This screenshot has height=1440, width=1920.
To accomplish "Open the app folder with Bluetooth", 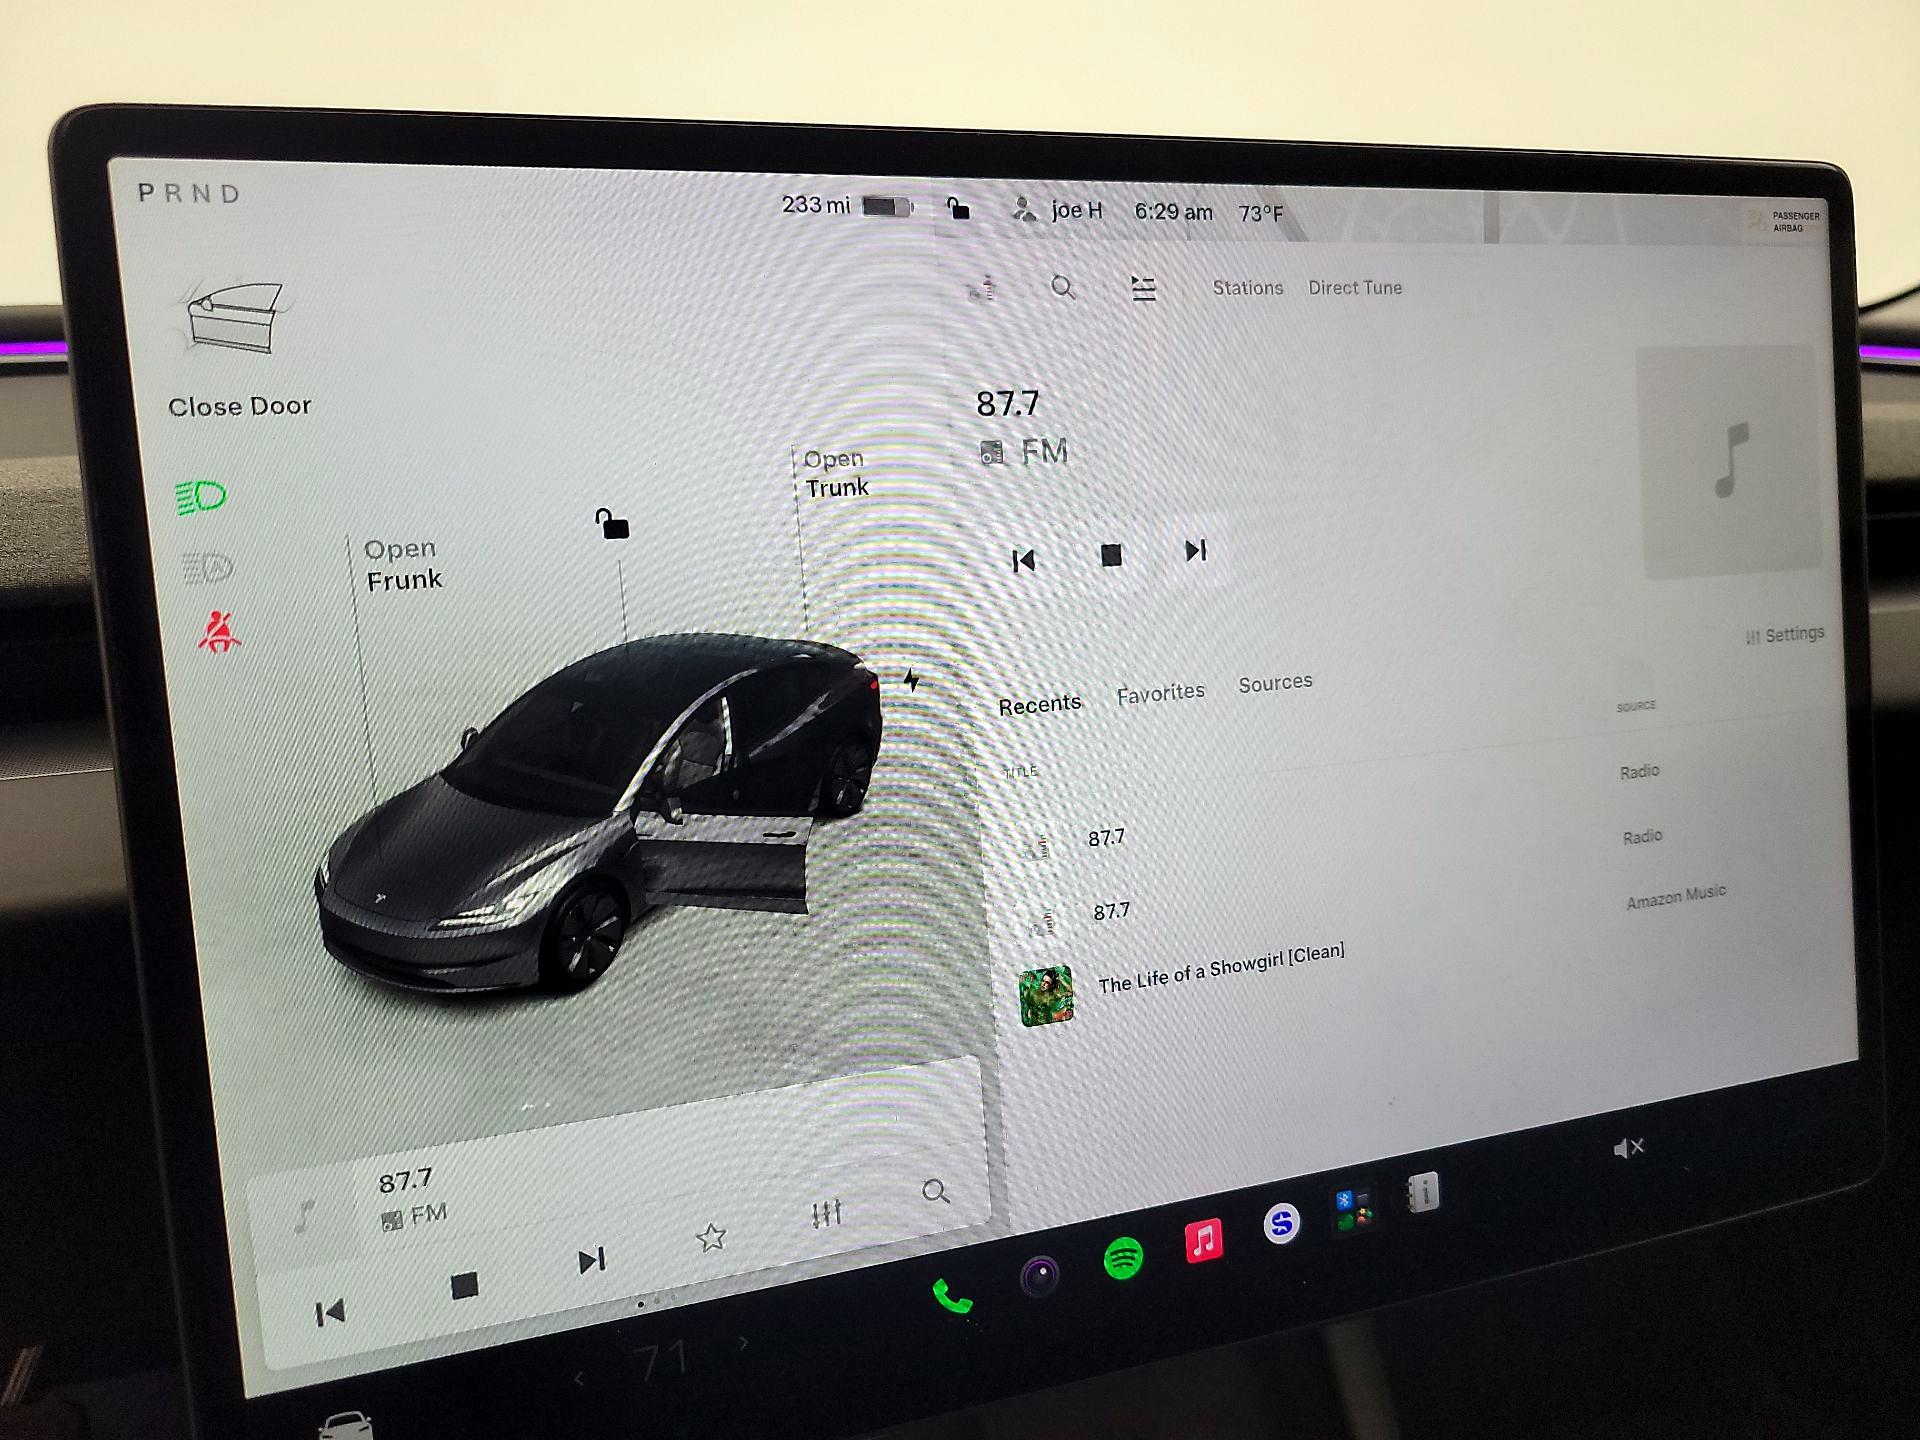I will pos(1354,1208).
